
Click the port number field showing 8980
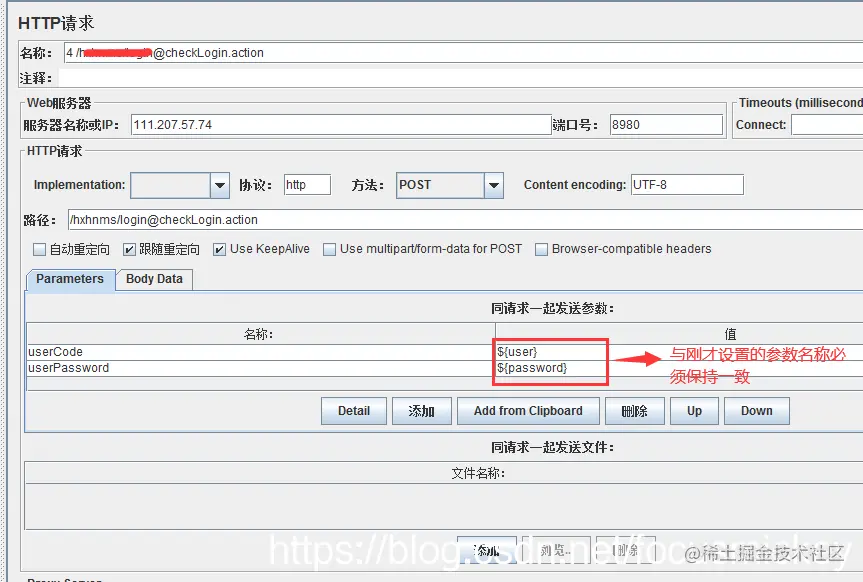(666, 125)
